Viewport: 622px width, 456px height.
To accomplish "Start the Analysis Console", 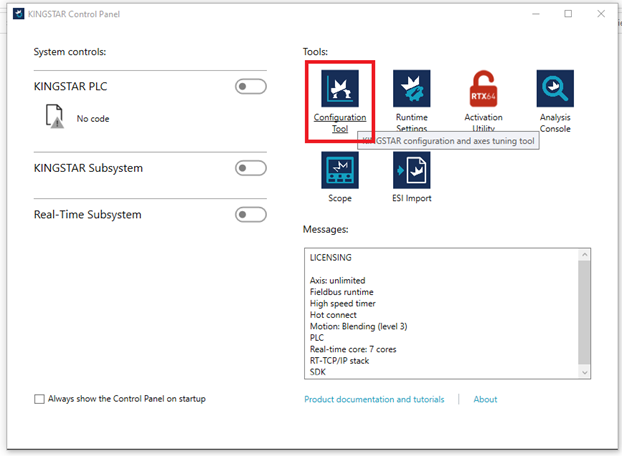I will [555, 89].
